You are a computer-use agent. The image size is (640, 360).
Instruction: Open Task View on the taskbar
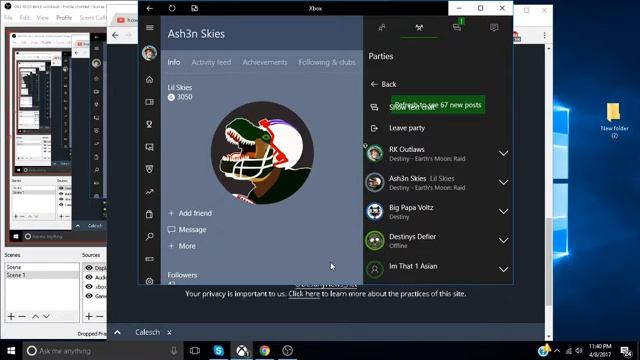[x=195, y=350]
